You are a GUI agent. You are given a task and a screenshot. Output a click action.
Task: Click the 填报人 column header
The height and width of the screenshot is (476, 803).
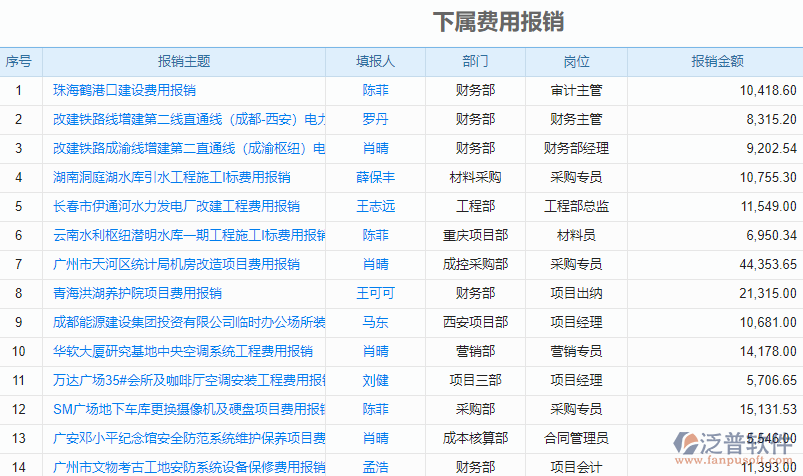coord(375,62)
